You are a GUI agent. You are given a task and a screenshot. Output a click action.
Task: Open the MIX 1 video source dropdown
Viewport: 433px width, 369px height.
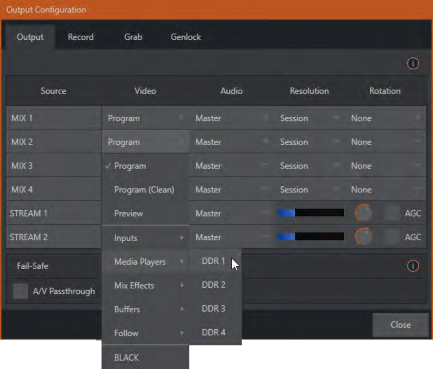click(x=145, y=118)
